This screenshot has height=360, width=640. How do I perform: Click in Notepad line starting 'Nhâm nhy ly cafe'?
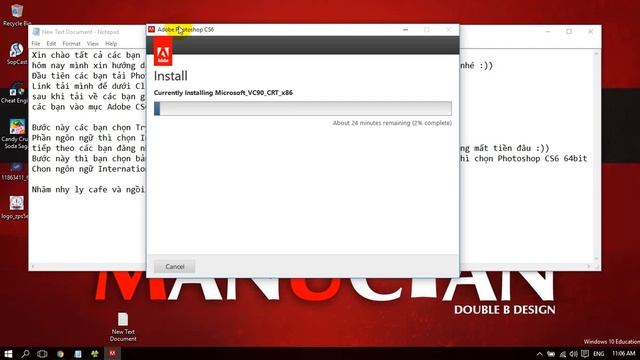(x=88, y=189)
